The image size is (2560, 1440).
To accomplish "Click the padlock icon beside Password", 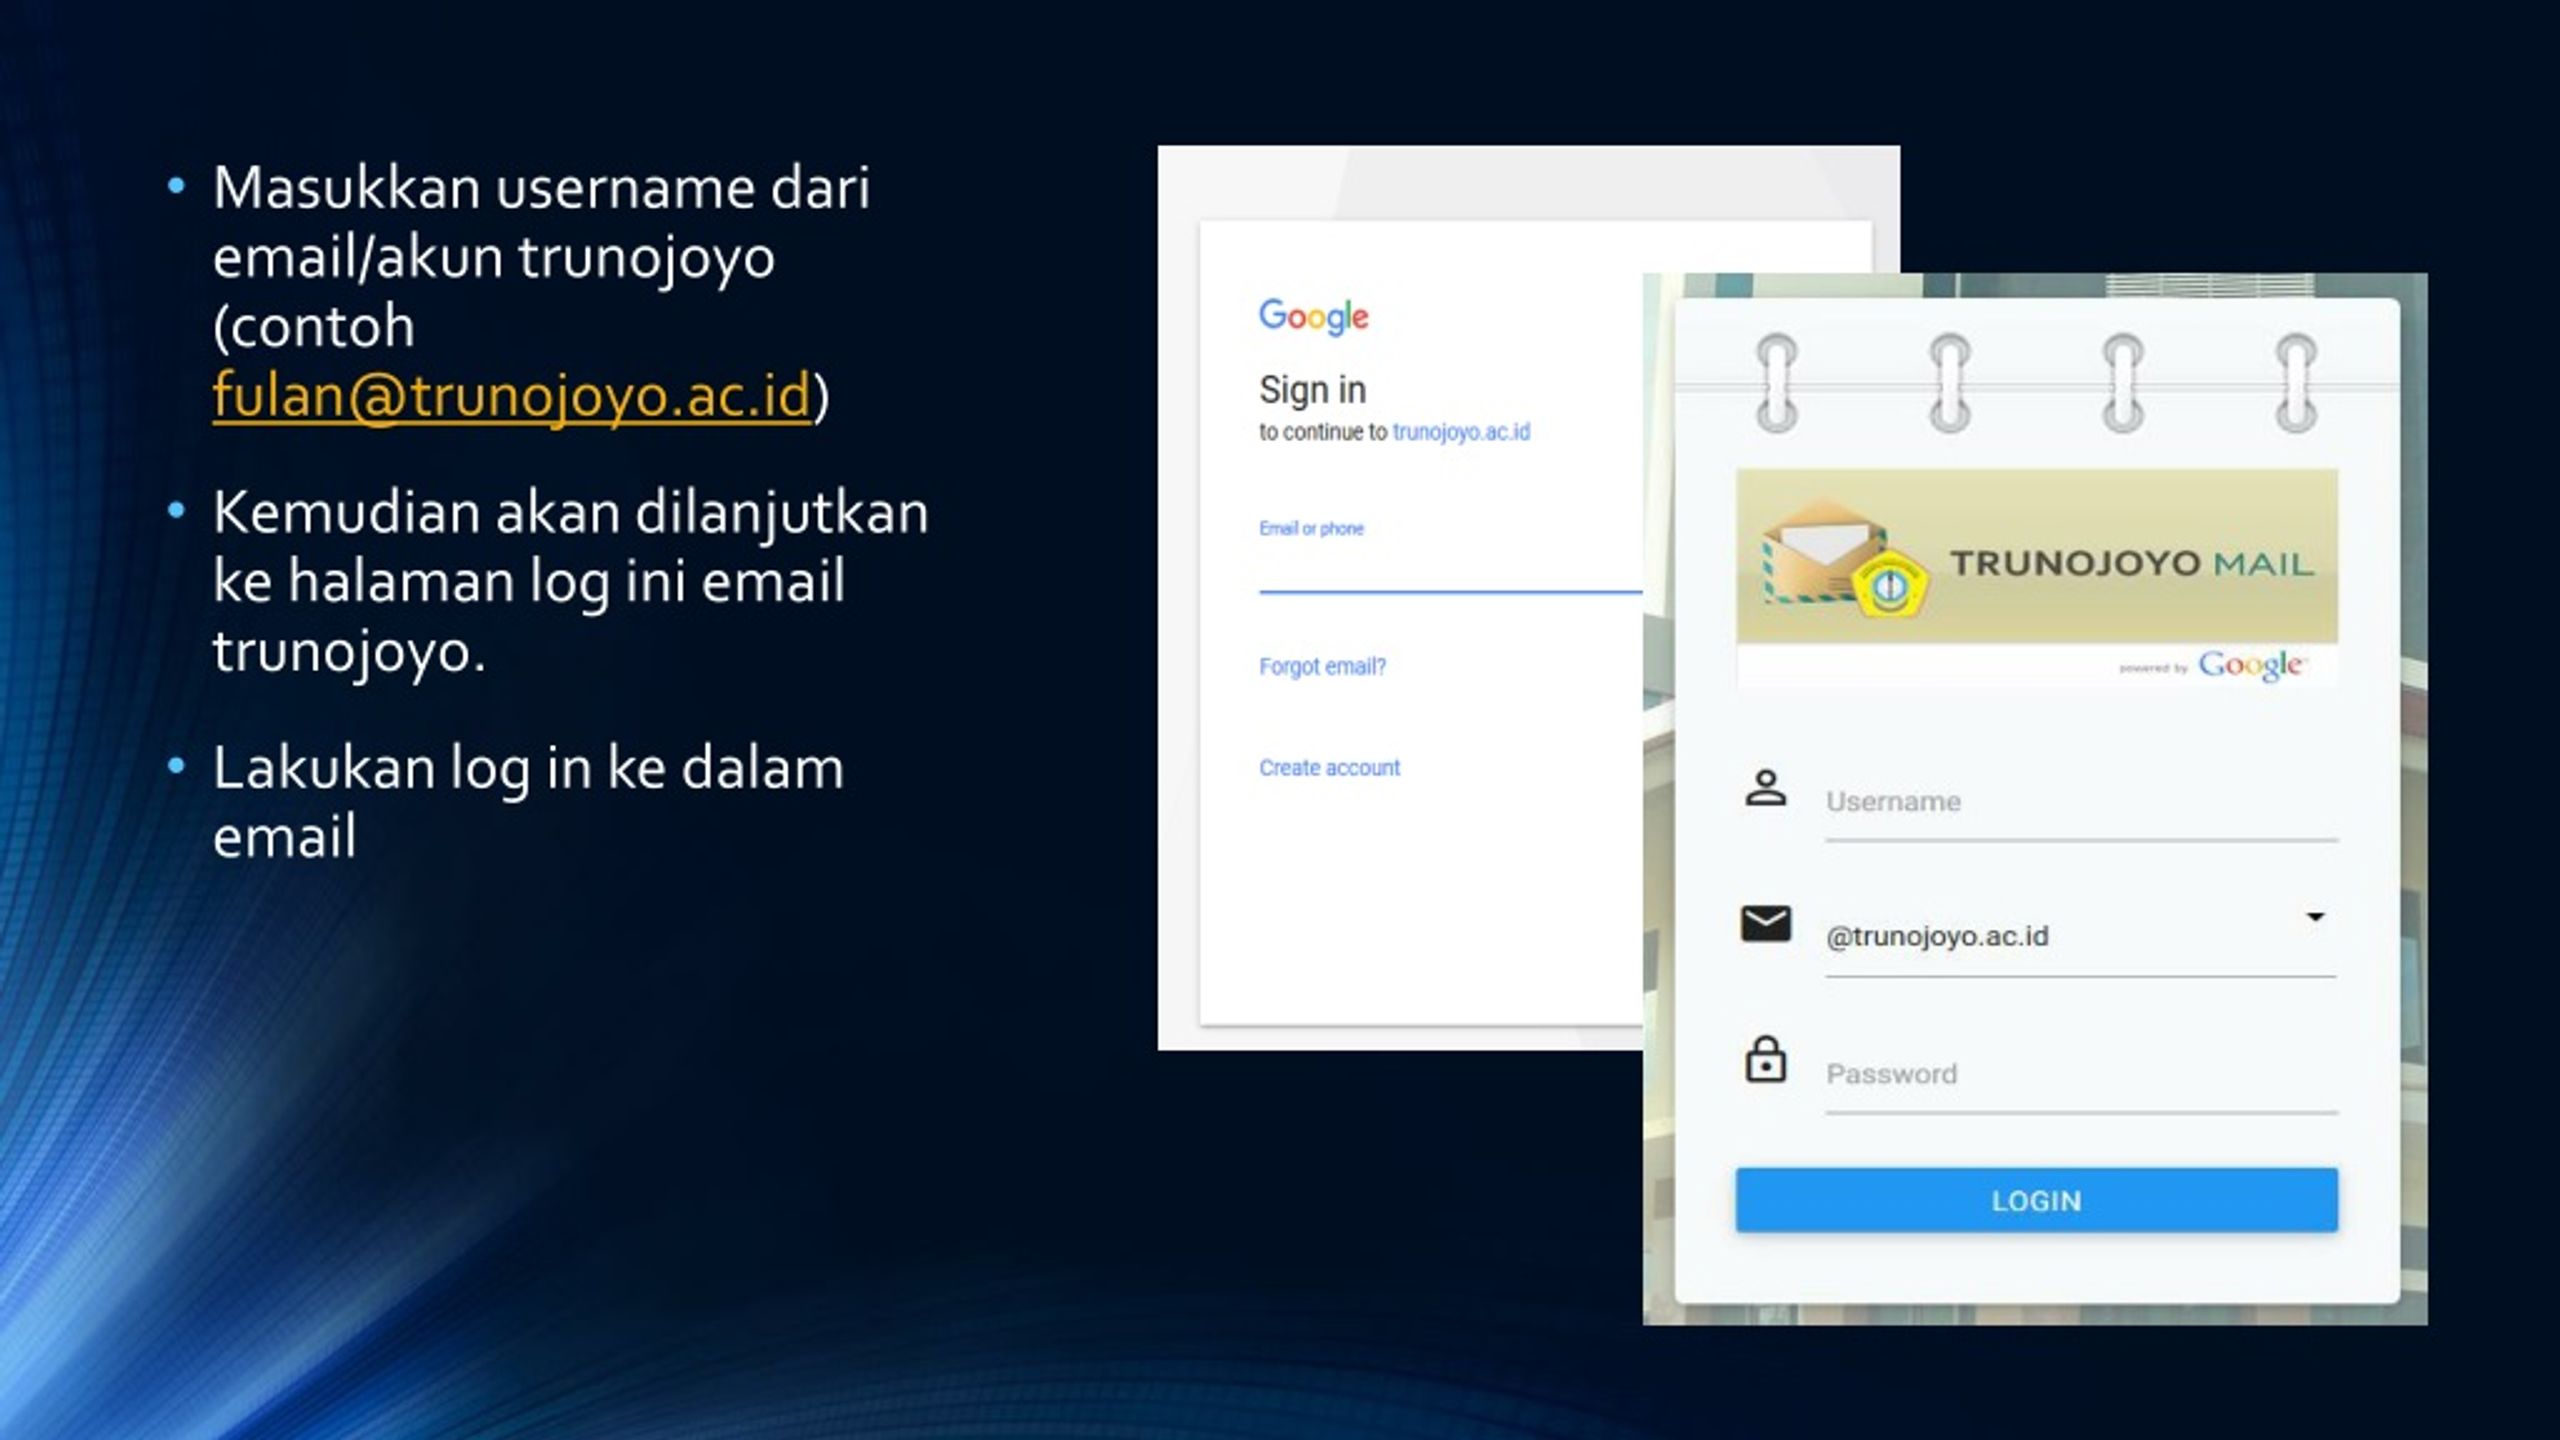I will (1766, 1060).
